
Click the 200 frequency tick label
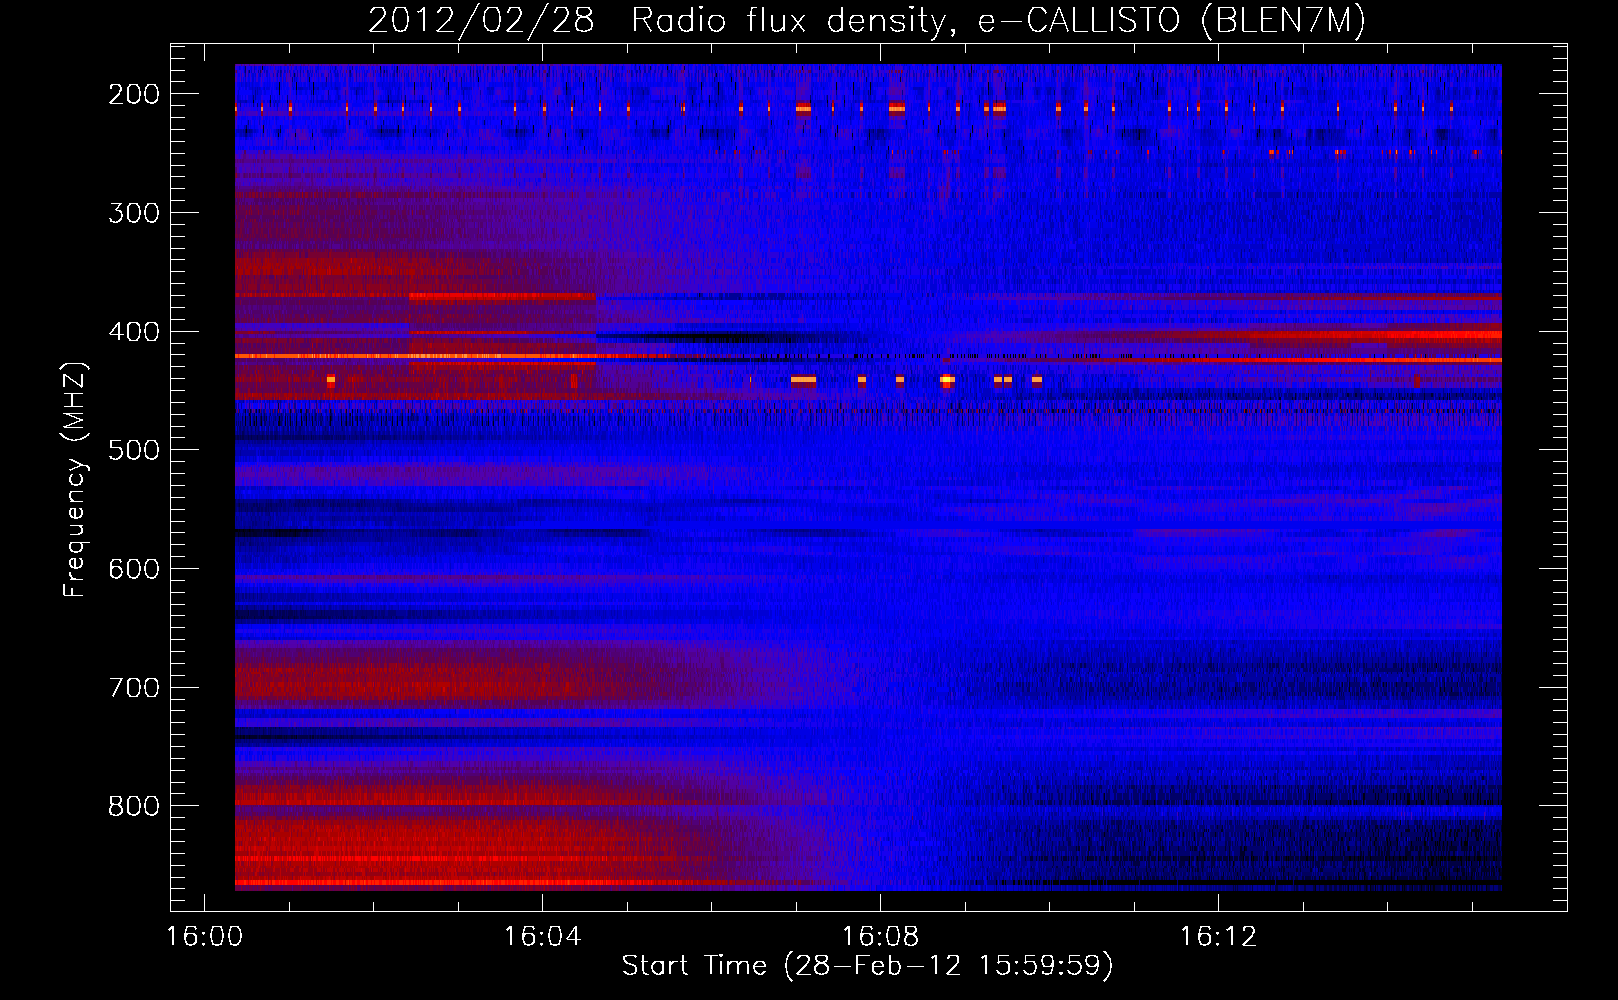tap(133, 94)
